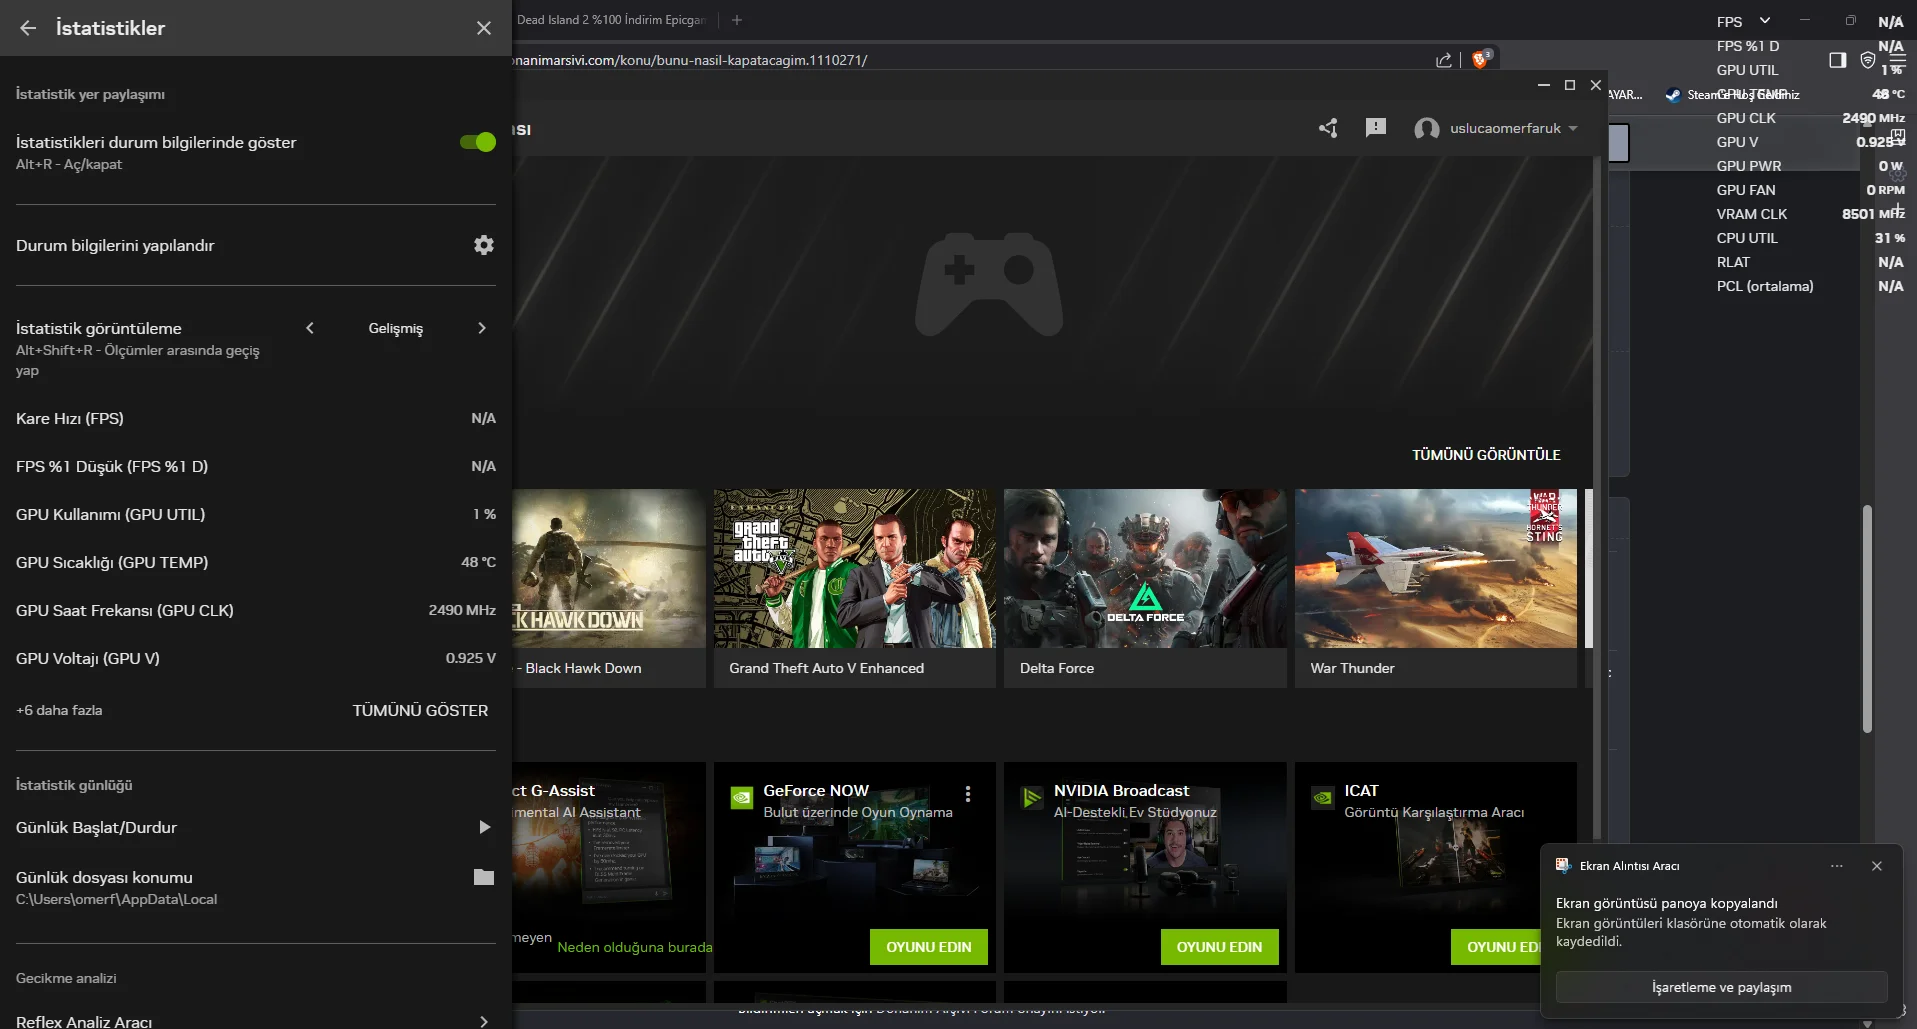Open the feedback notification icon
The image size is (1917, 1029).
pos(1376,127)
